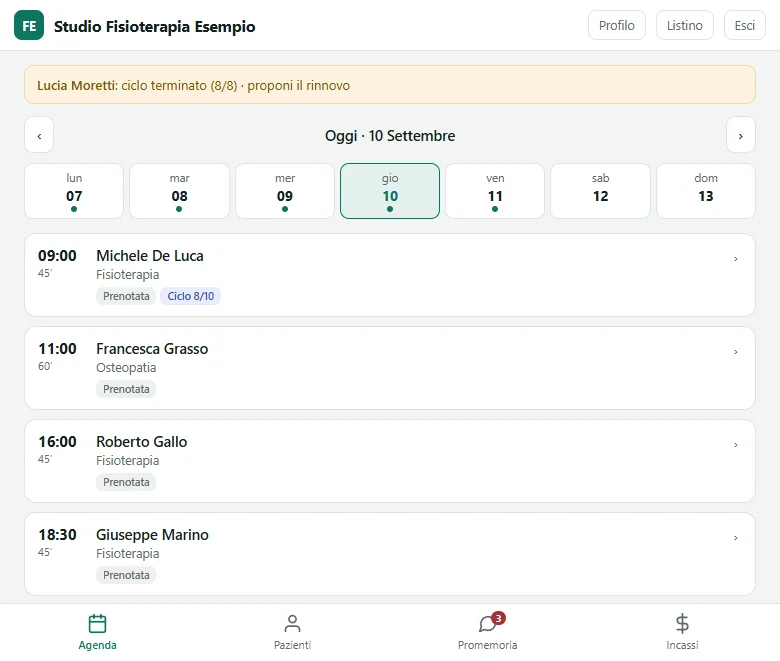This screenshot has height=661, width=780.
Task: Select Friday ven 11
Action: (x=495, y=191)
